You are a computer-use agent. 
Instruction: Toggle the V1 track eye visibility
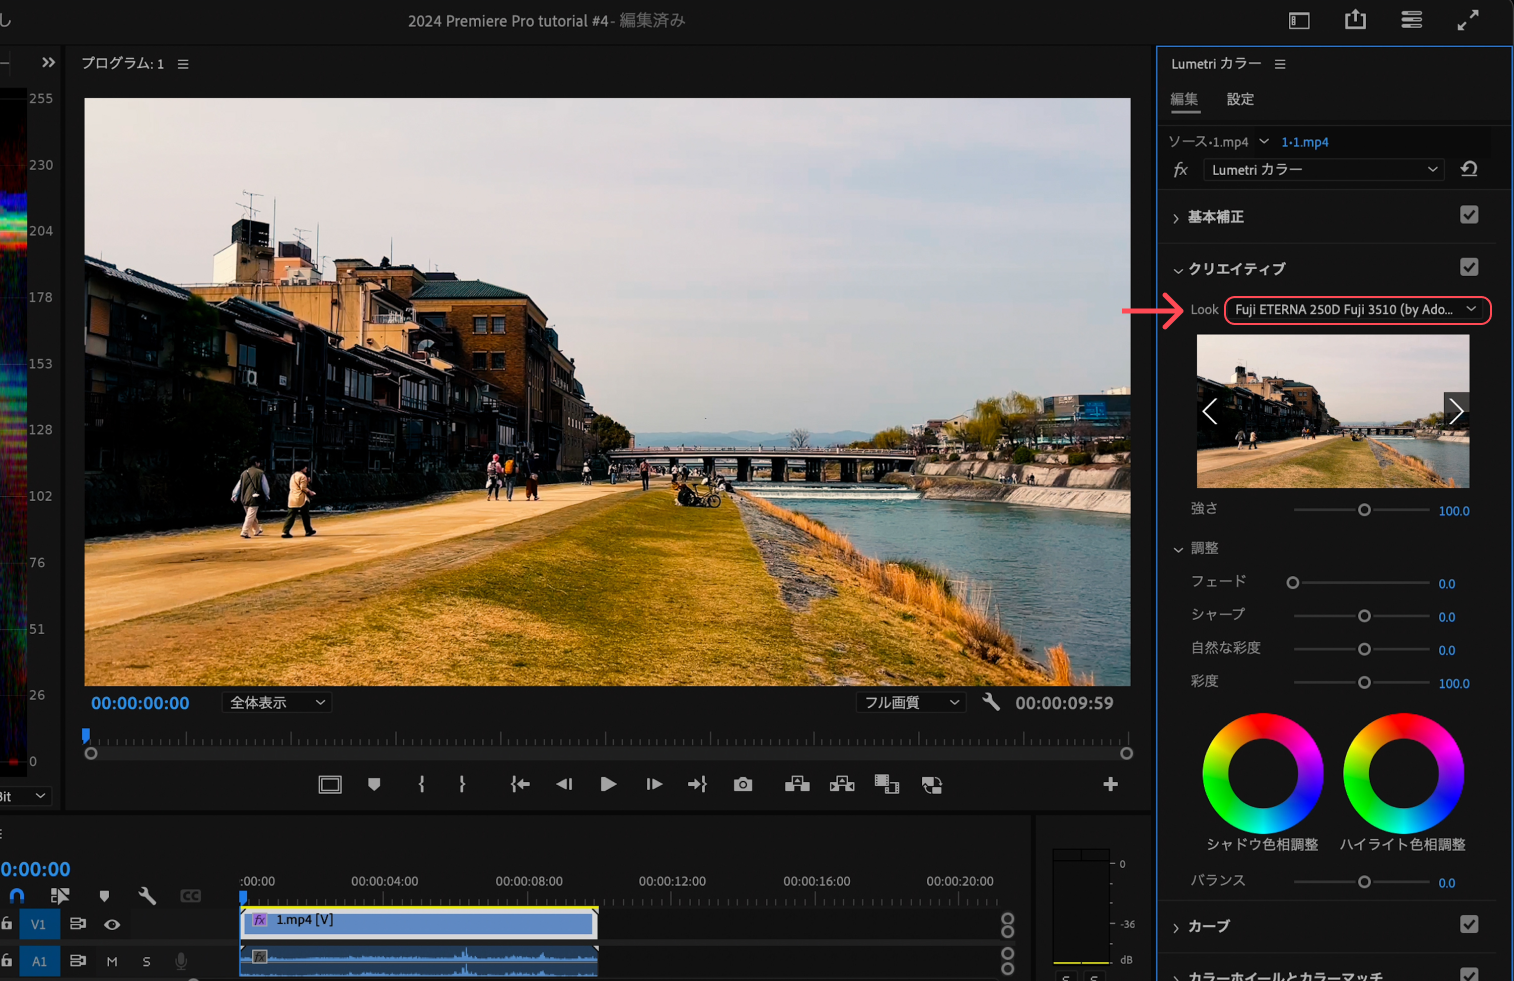(x=112, y=925)
